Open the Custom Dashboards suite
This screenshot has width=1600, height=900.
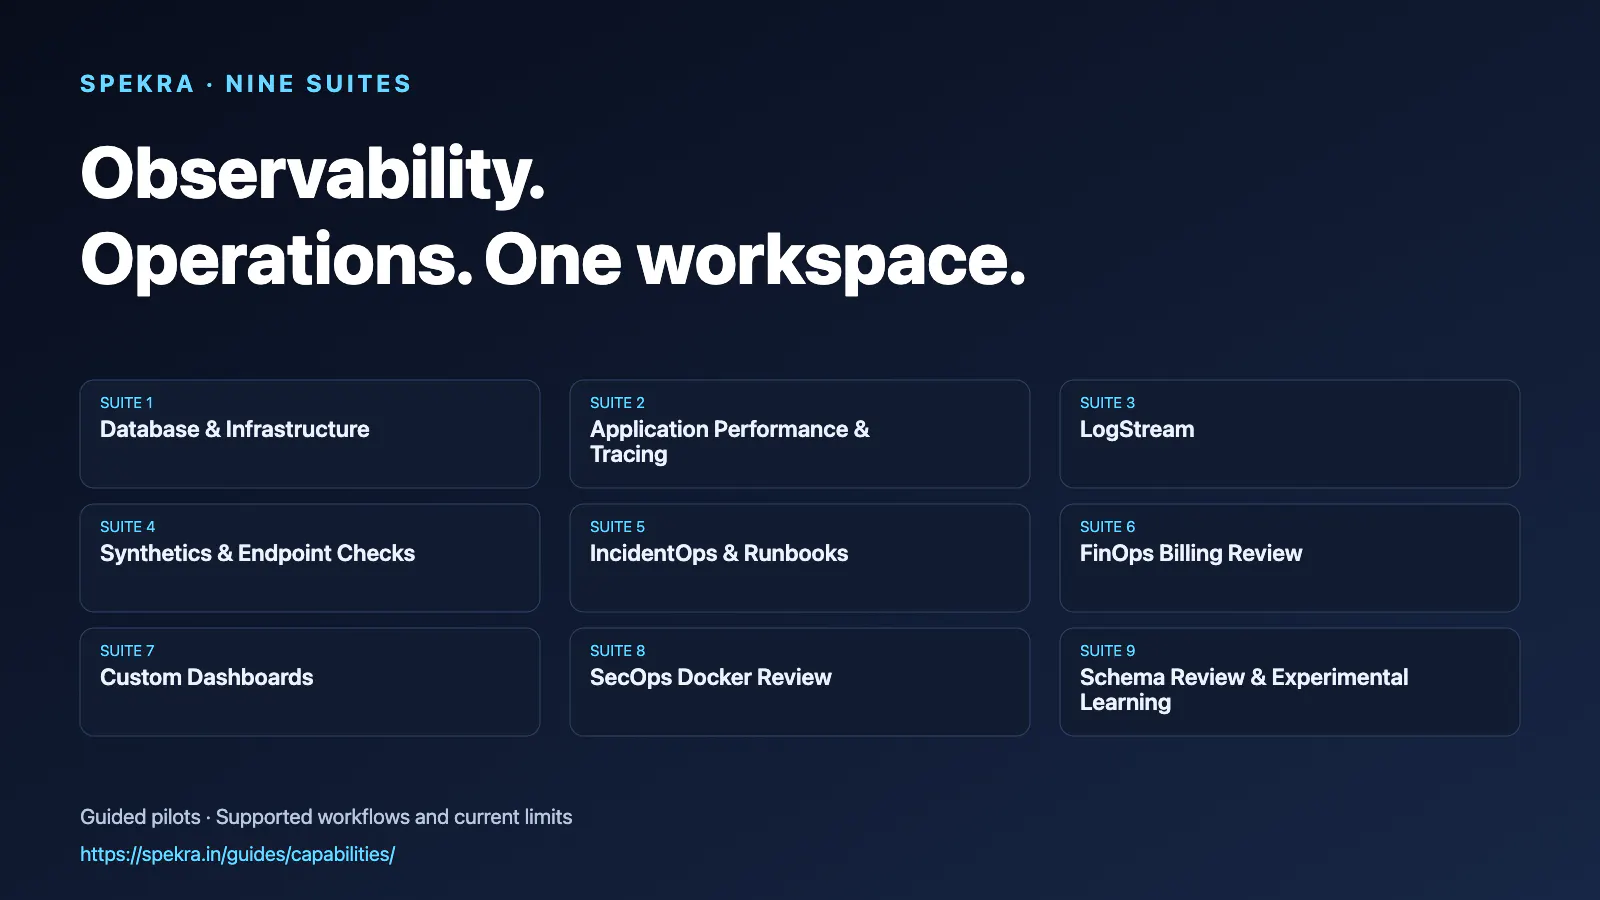[x=310, y=682]
